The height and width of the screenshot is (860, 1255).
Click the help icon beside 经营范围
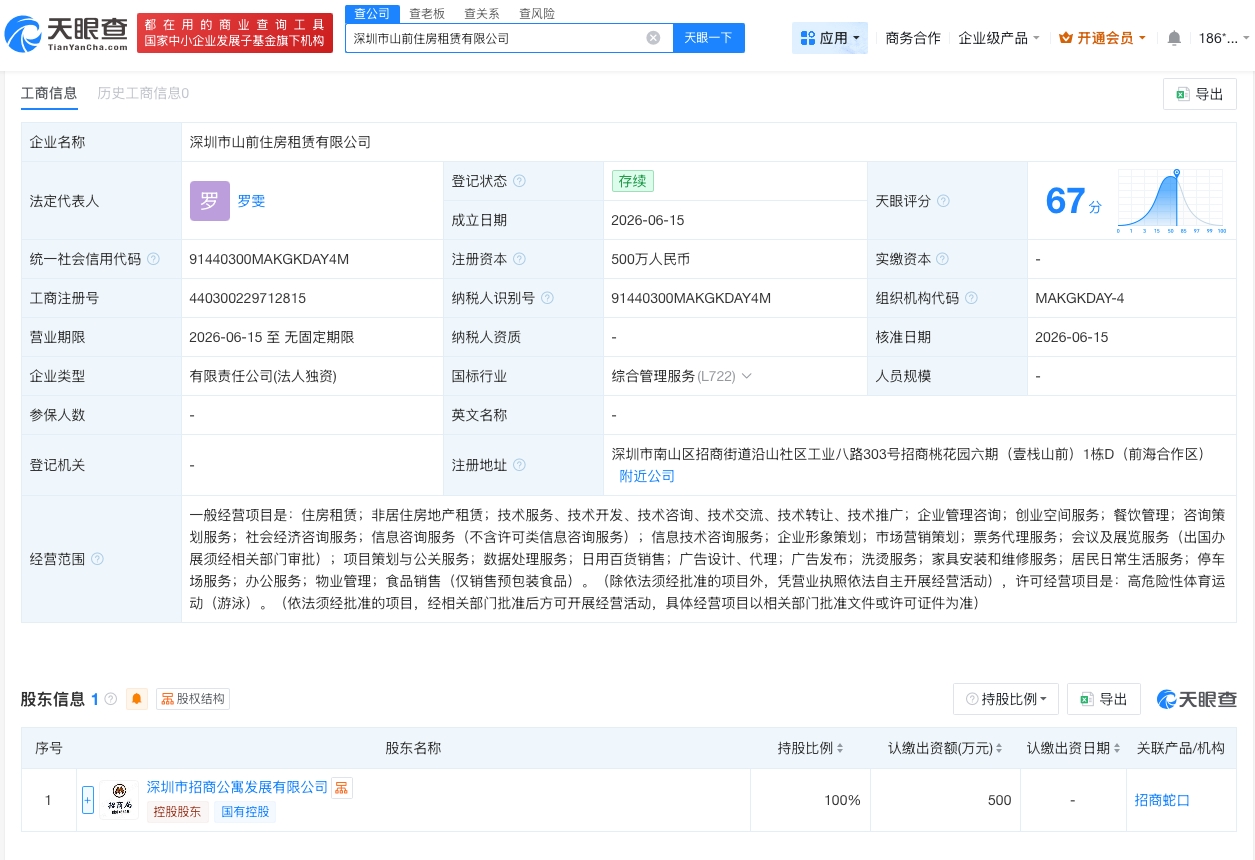(97, 559)
